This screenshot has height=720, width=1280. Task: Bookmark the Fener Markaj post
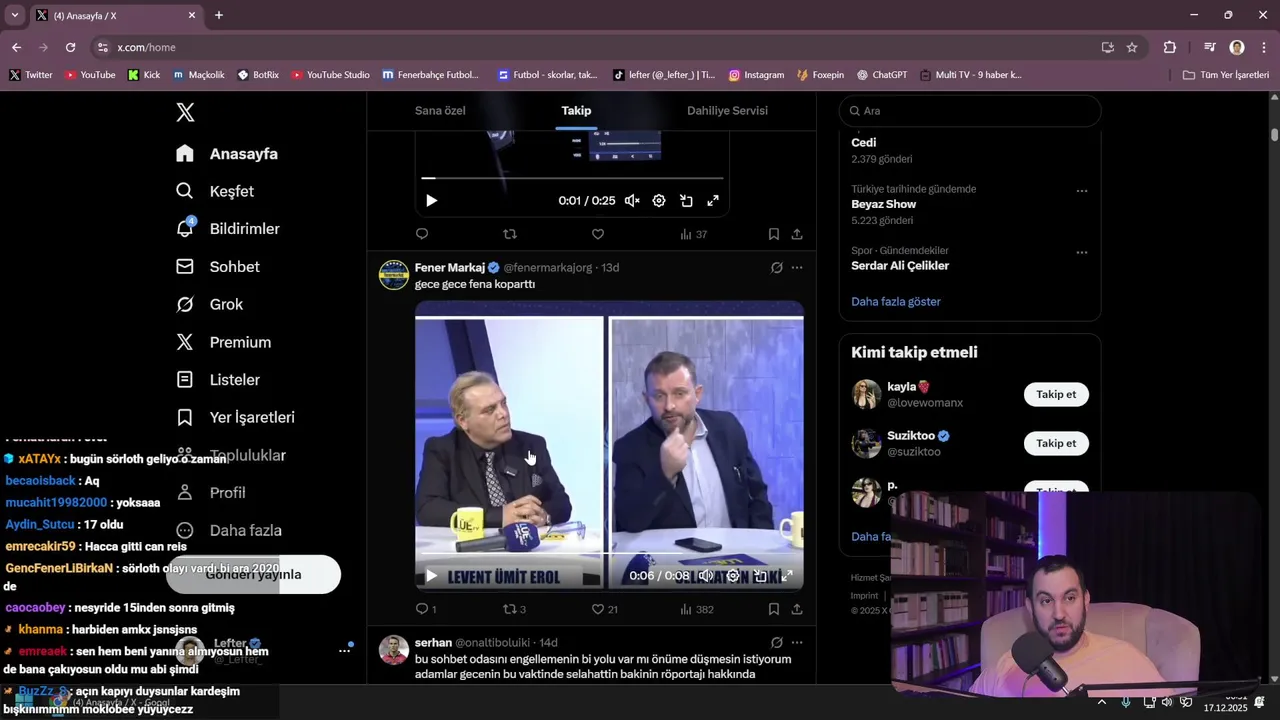click(x=774, y=609)
